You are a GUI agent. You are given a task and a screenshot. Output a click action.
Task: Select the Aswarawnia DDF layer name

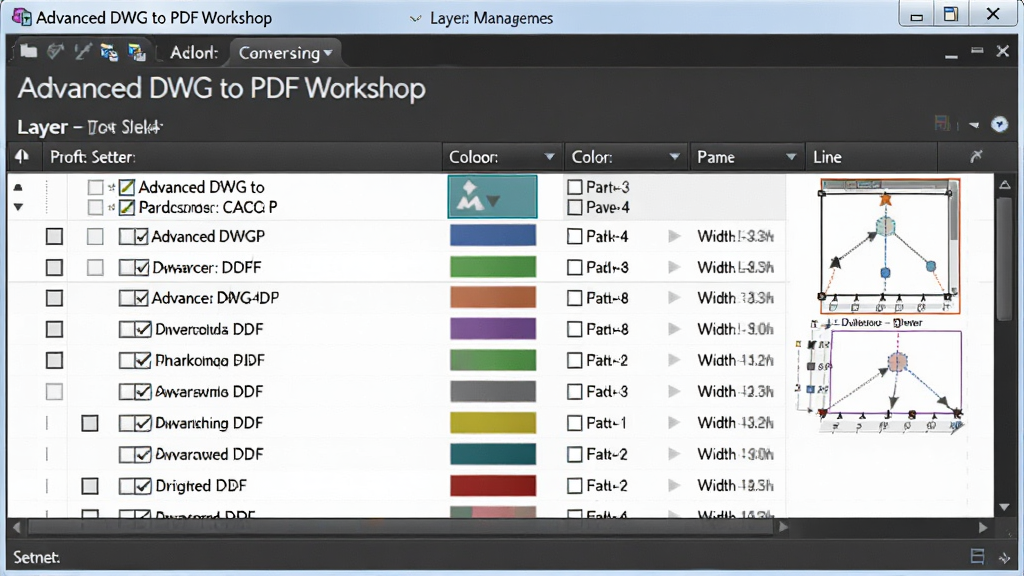click(208, 391)
